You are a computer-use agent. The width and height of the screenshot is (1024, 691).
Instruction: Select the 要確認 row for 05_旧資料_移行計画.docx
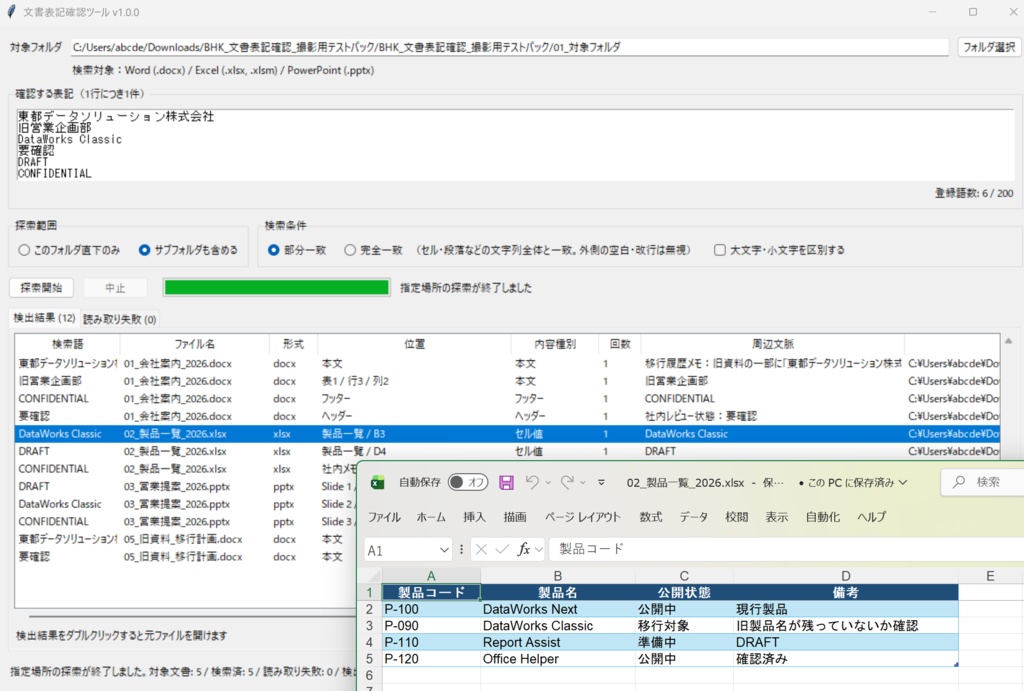tap(186, 557)
